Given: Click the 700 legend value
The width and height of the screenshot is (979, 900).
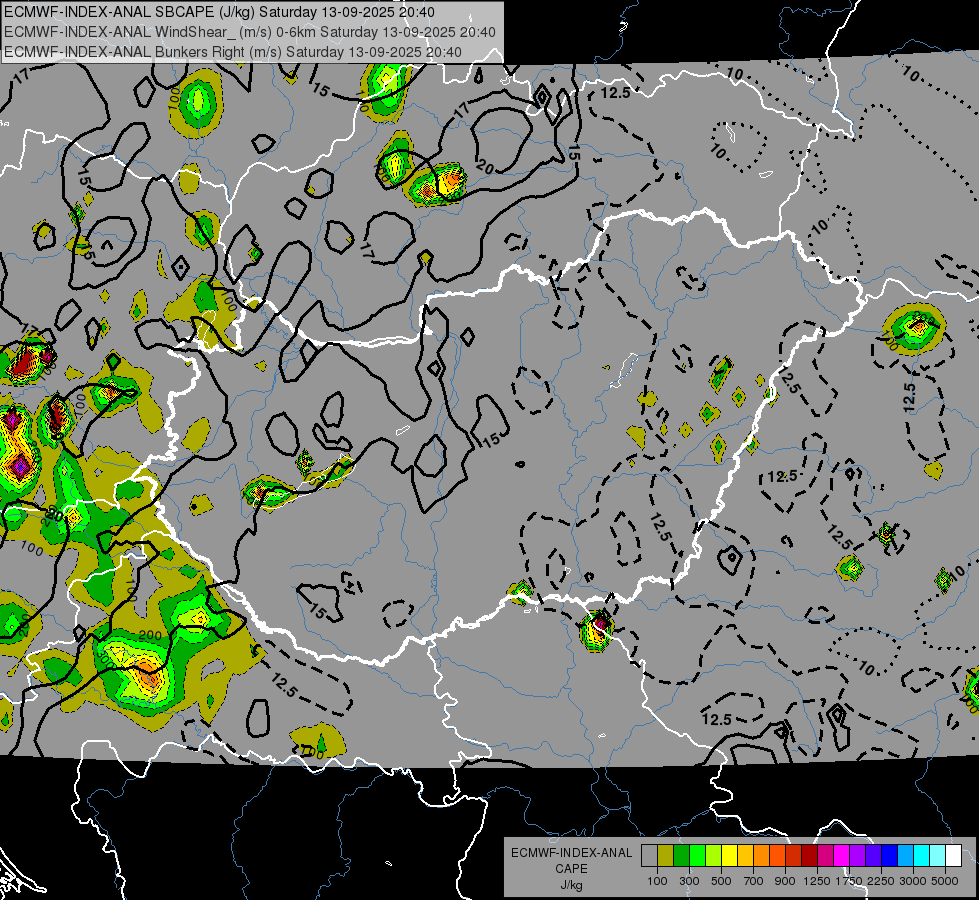Looking at the screenshot, I should tap(754, 881).
